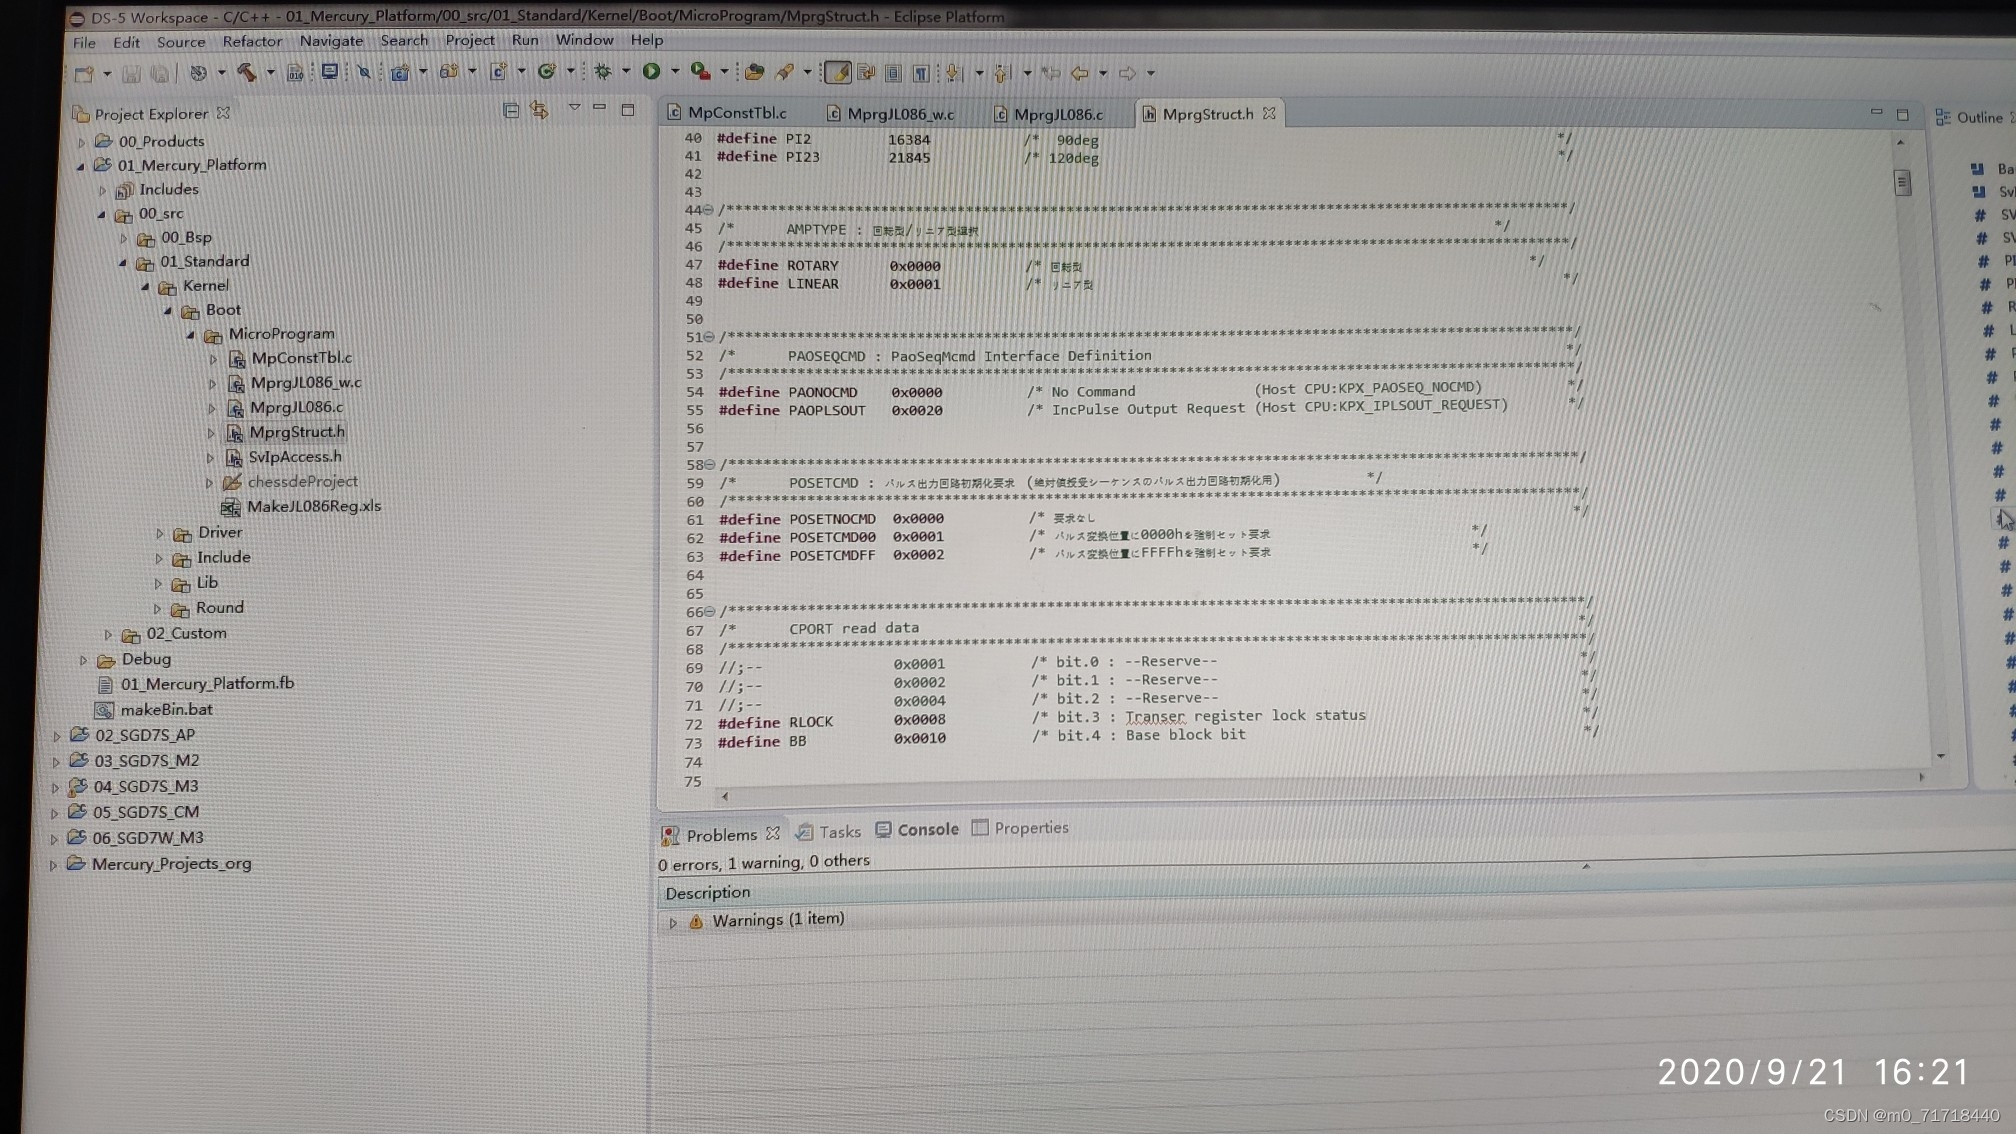Toggle Link with Editor in Project Explorer
The width and height of the screenshot is (2016, 1134).
540,110
